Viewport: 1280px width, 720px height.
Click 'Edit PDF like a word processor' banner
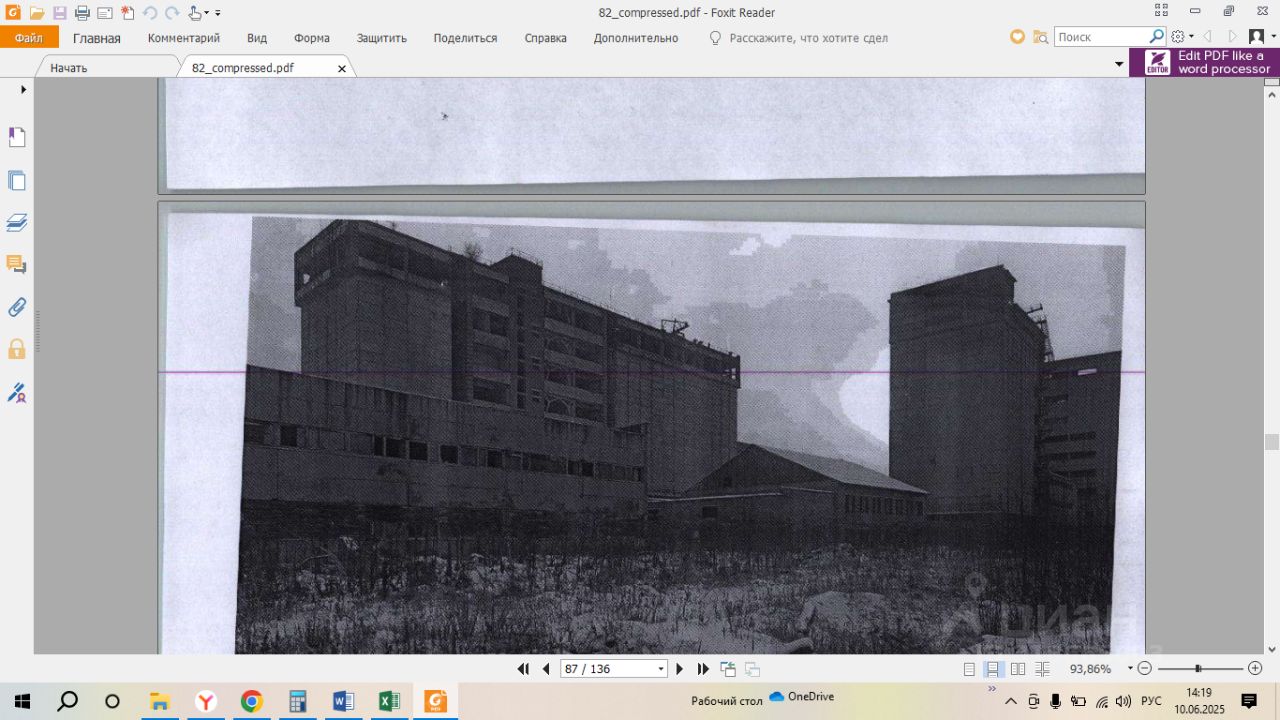point(1205,62)
